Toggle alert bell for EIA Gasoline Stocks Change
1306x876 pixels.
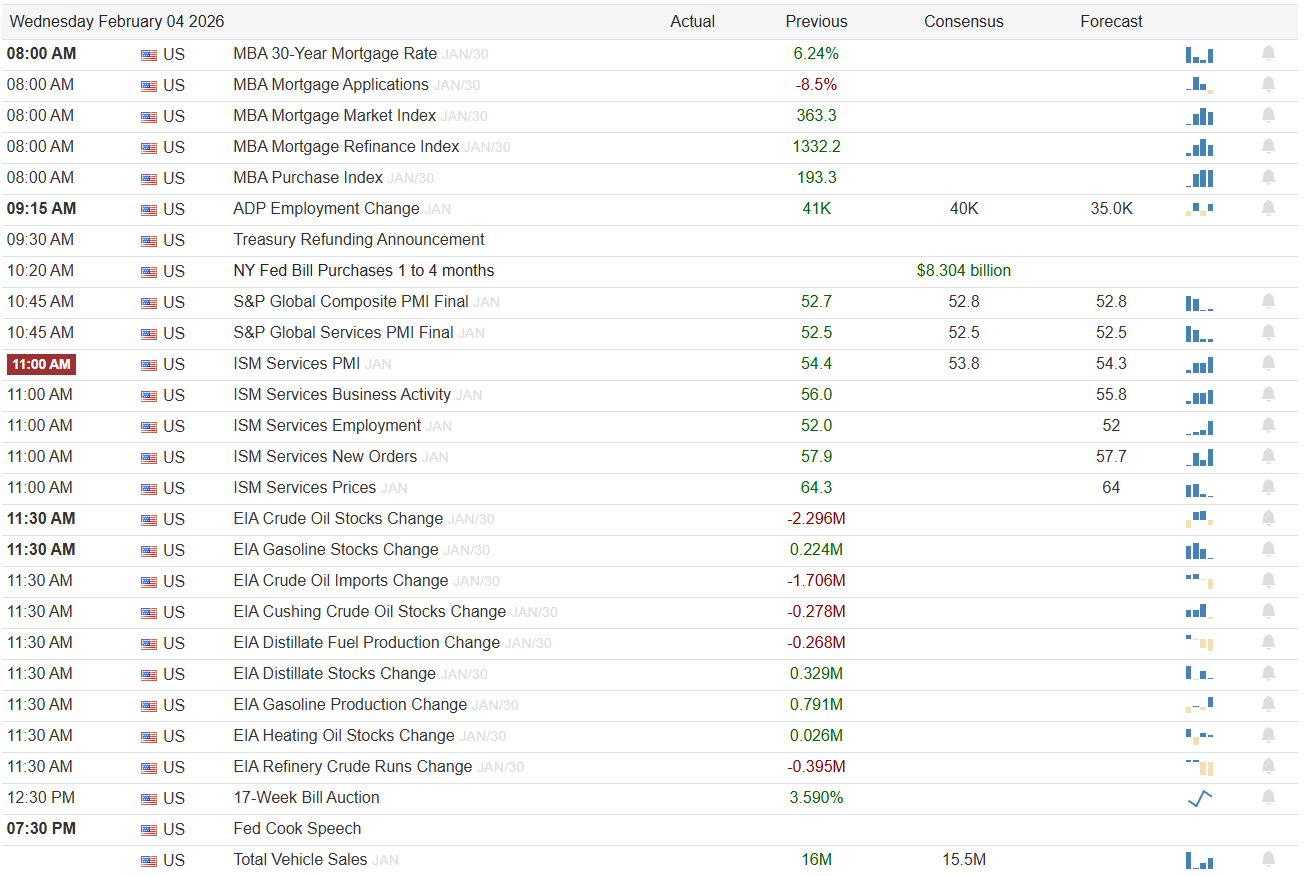click(x=1268, y=549)
